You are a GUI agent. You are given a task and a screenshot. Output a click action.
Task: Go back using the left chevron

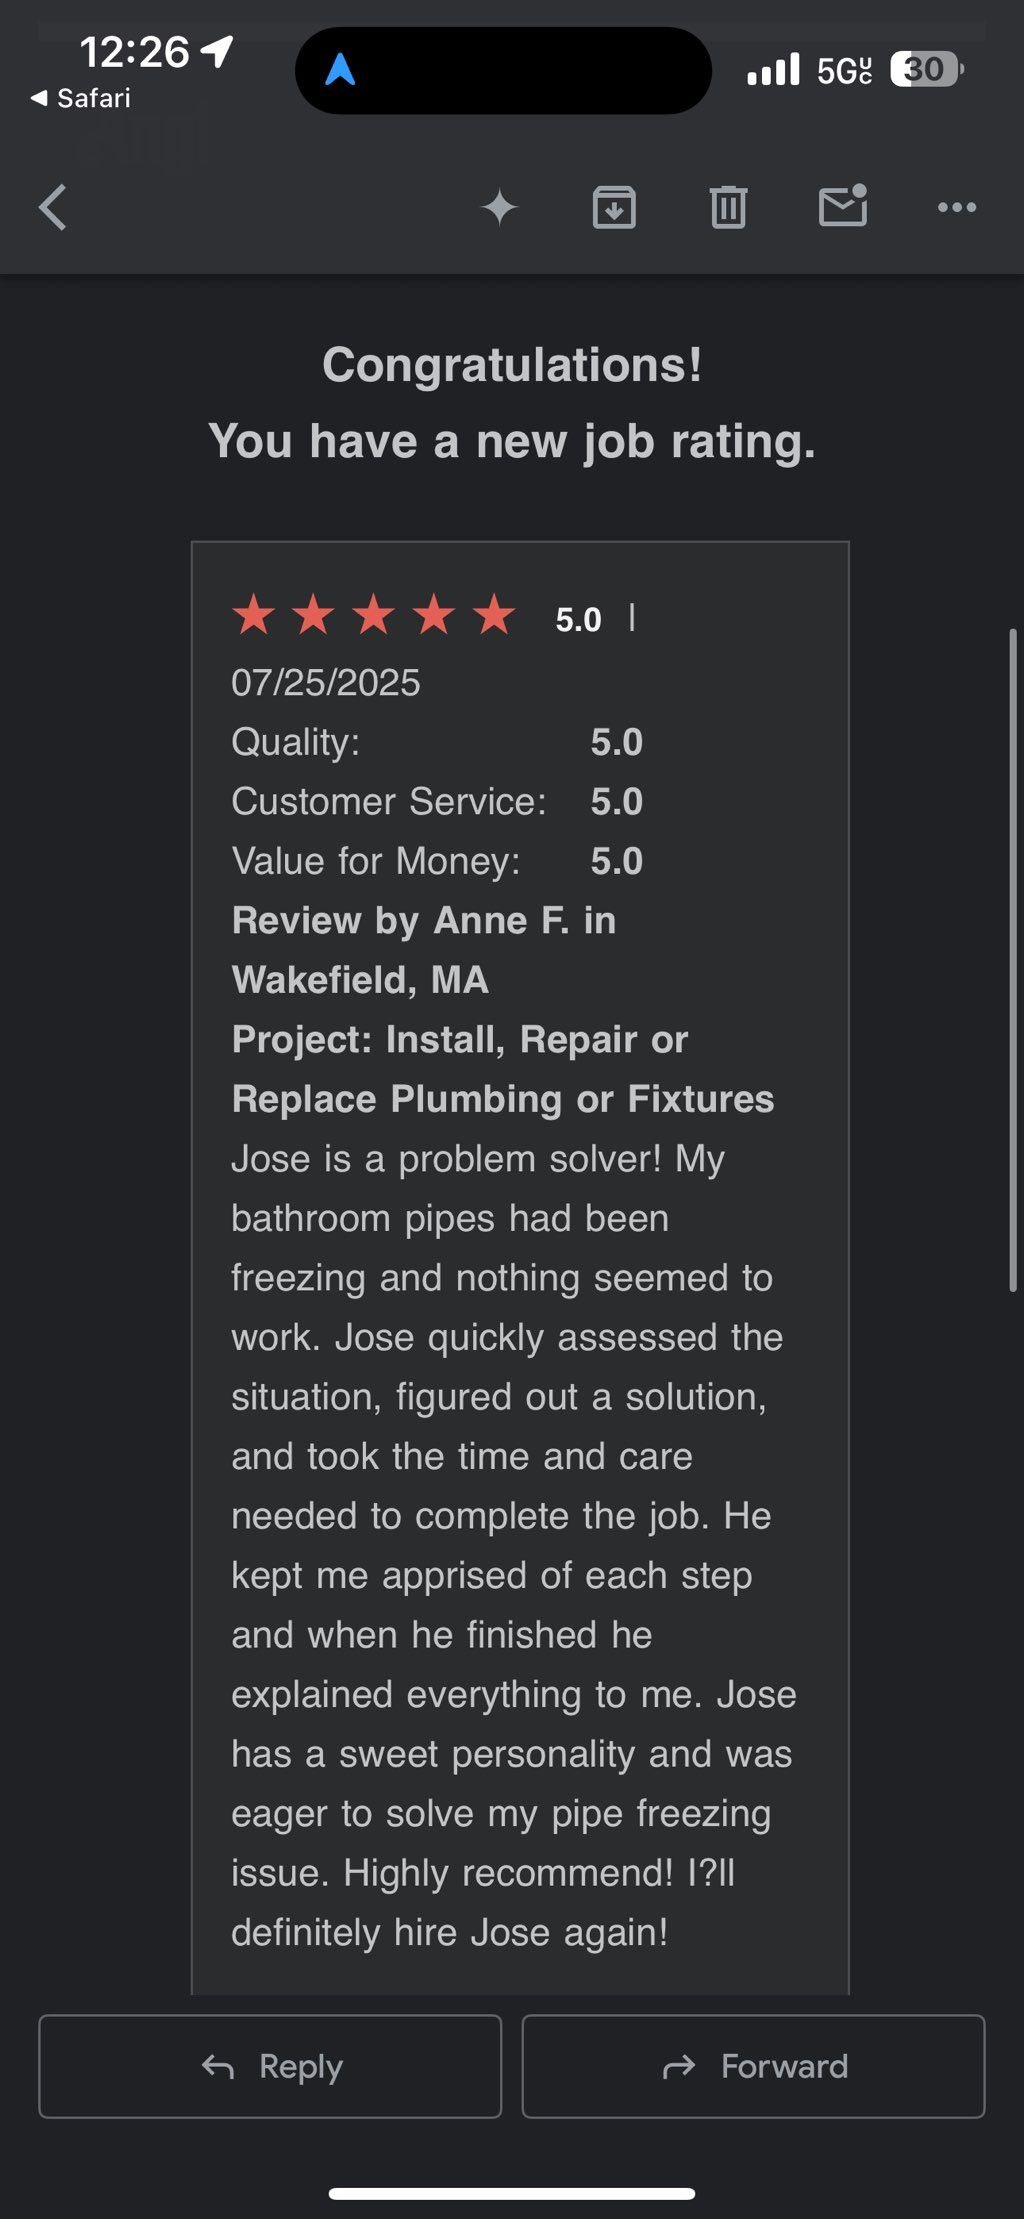click(x=52, y=208)
